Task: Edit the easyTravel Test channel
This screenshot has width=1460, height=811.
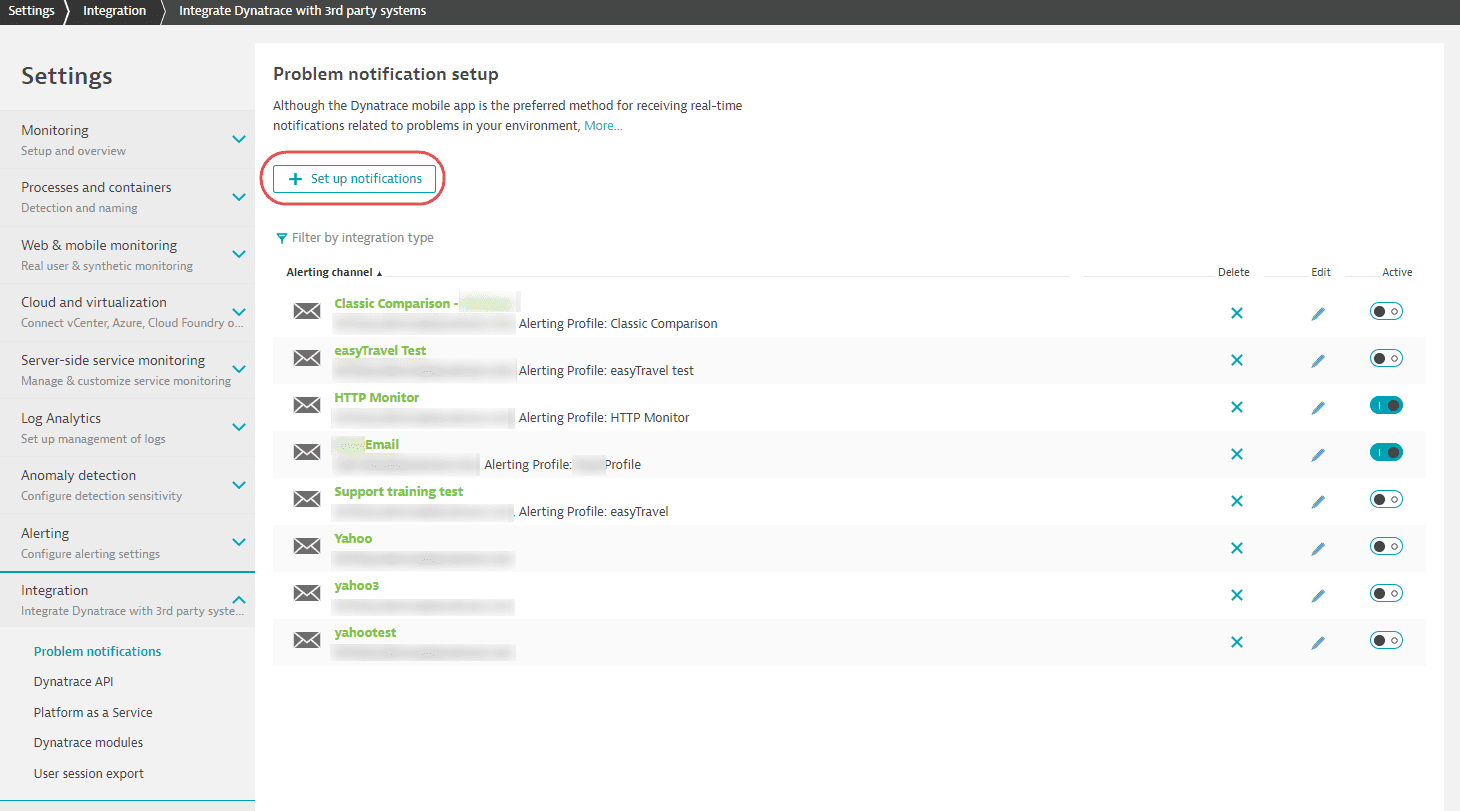Action: (x=1318, y=361)
